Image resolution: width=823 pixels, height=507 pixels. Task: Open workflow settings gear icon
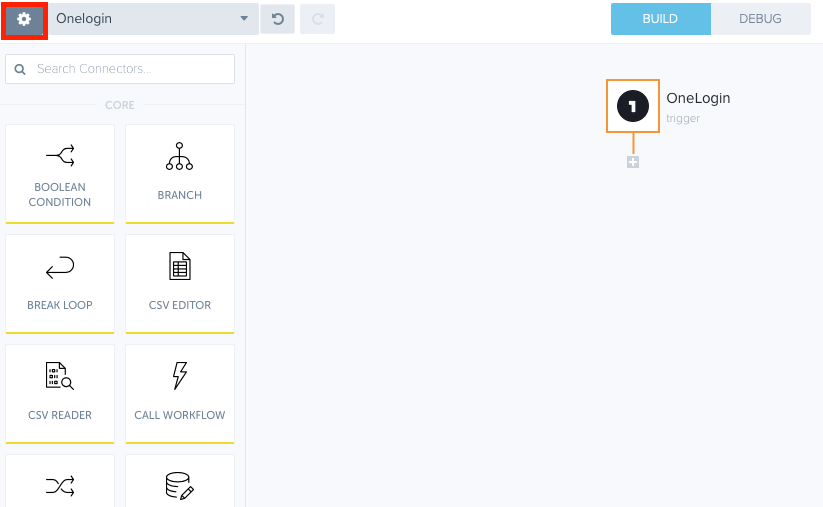(24, 20)
